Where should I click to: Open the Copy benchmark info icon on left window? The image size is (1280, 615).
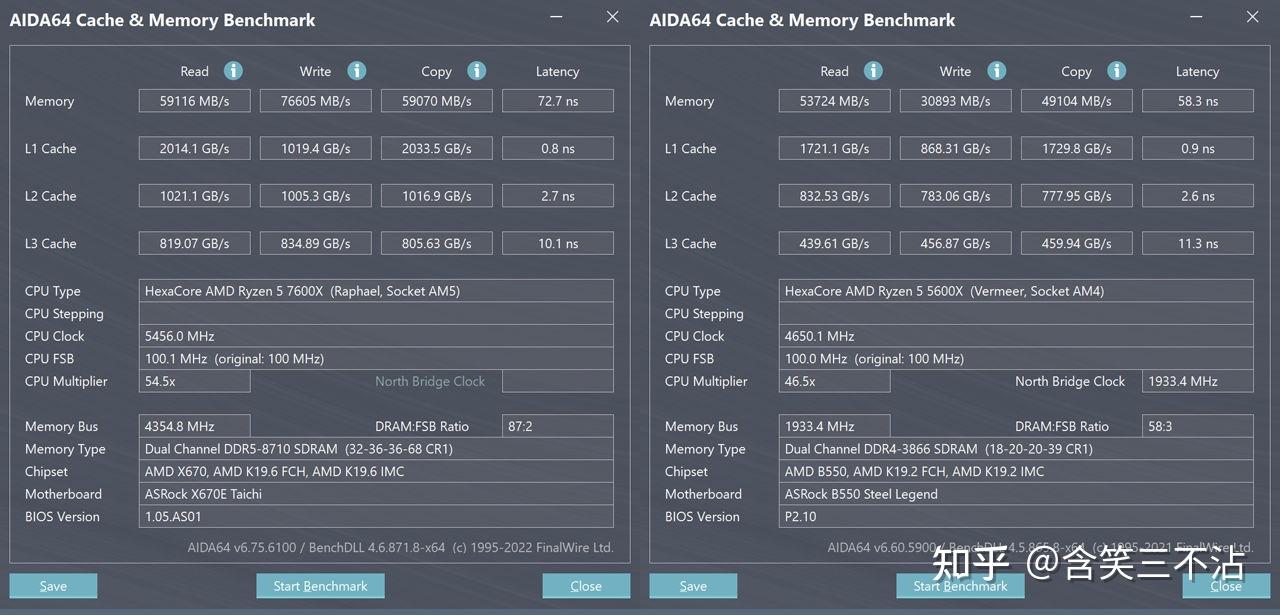[476, 71]
